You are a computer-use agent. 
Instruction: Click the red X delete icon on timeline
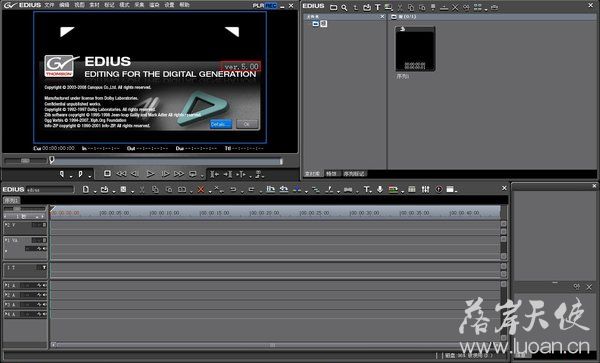coord(201,189)
